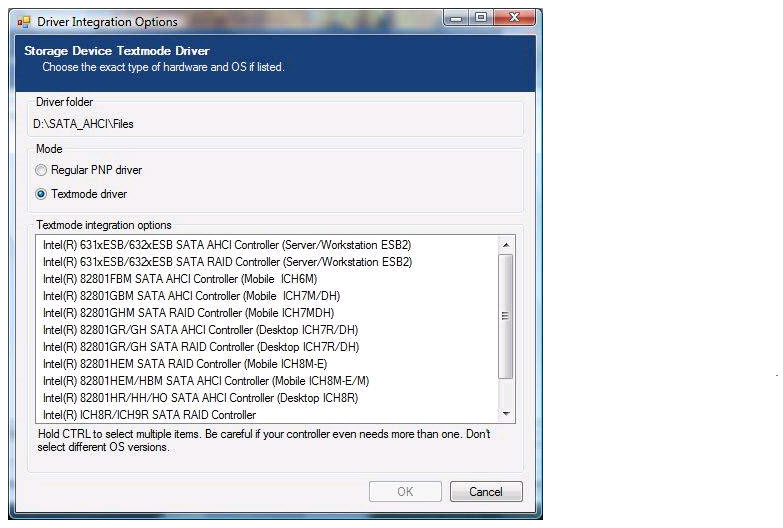Screen dimensions: 783x528
Task: Click the list scrollbar up arrow
Action: pos(506,245)
